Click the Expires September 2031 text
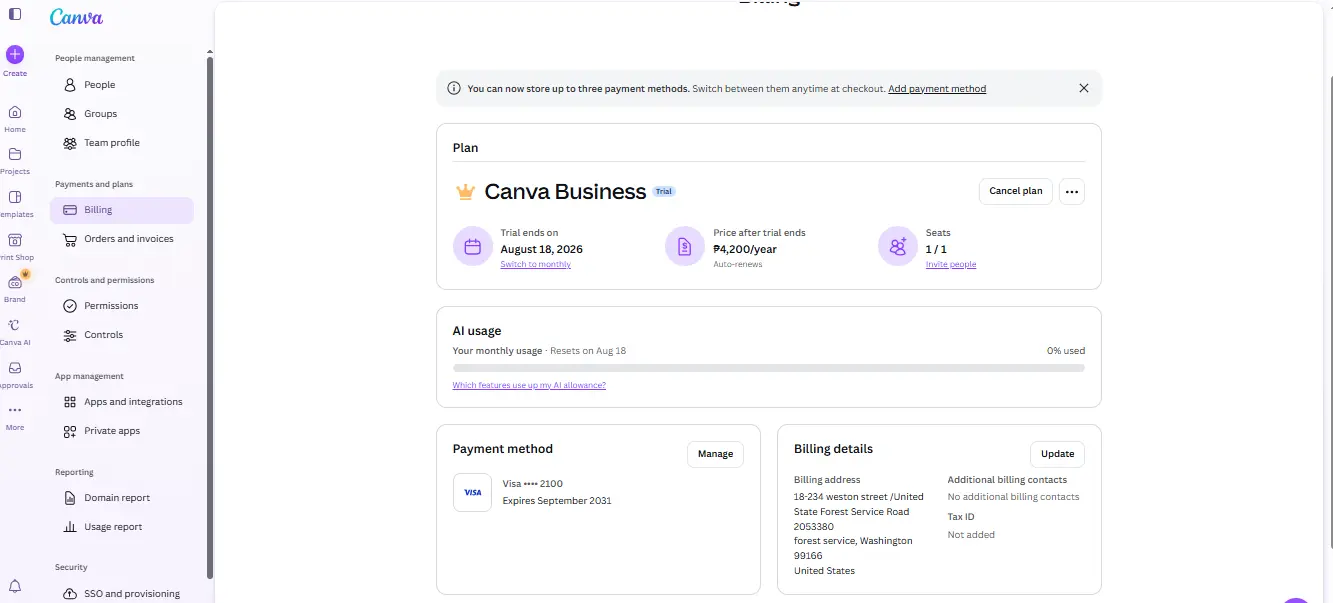 coord(557,501)
